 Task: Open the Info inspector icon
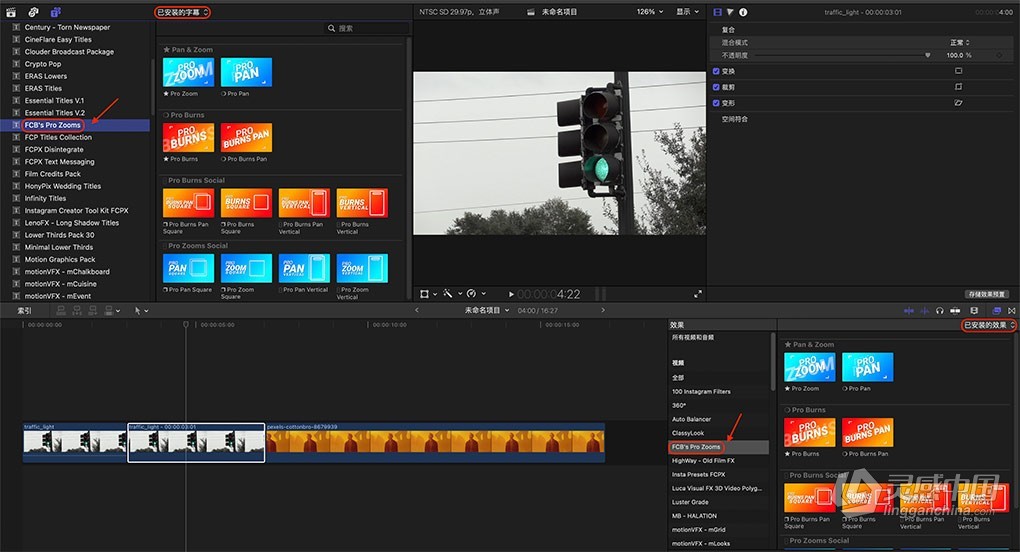coord(743,12)
